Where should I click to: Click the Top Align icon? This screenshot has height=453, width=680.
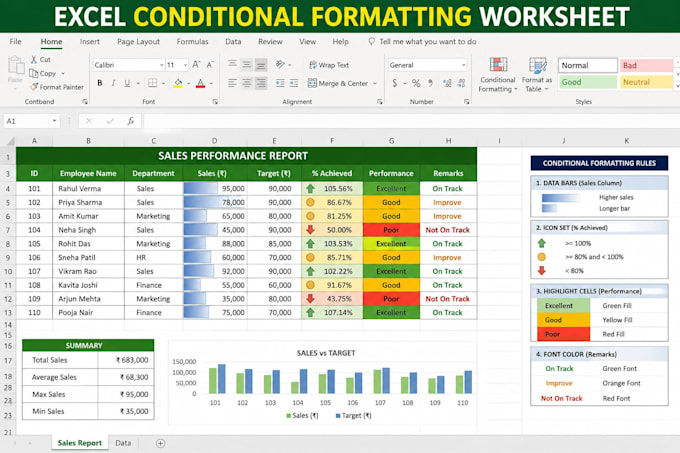point(232,65)
